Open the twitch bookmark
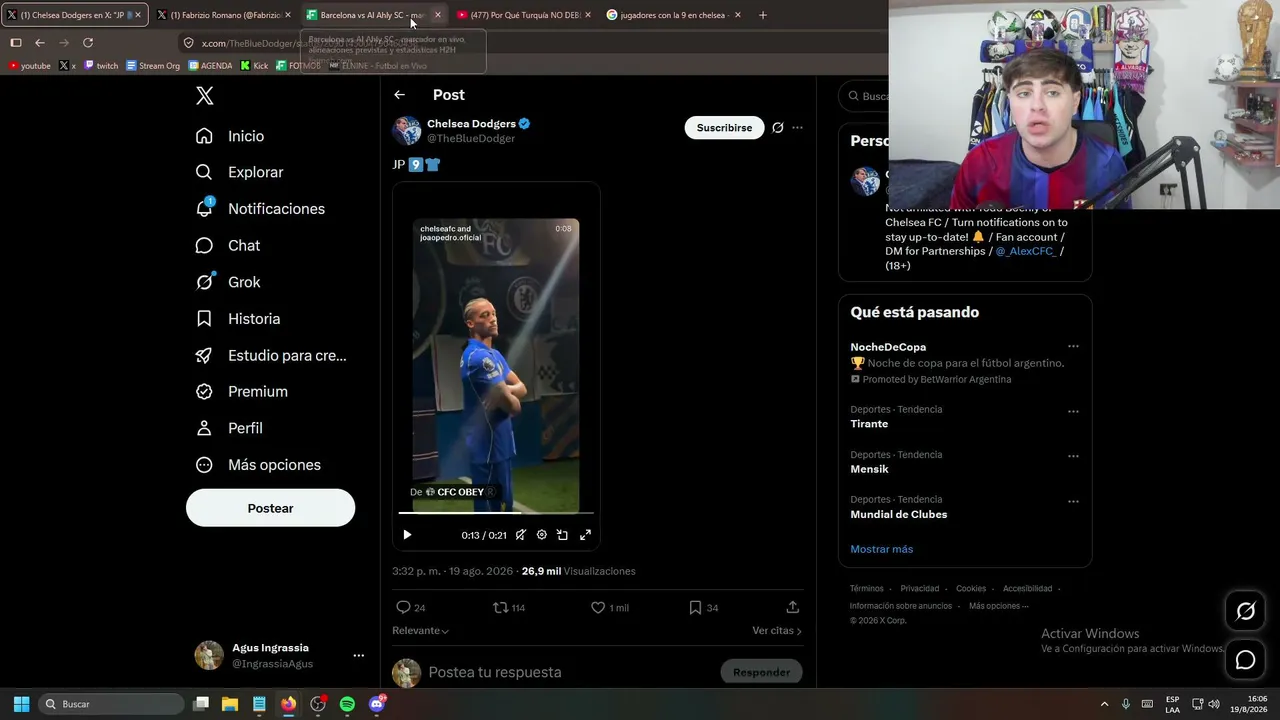This screenshot has height=720, width=1280. click(101, 66)
